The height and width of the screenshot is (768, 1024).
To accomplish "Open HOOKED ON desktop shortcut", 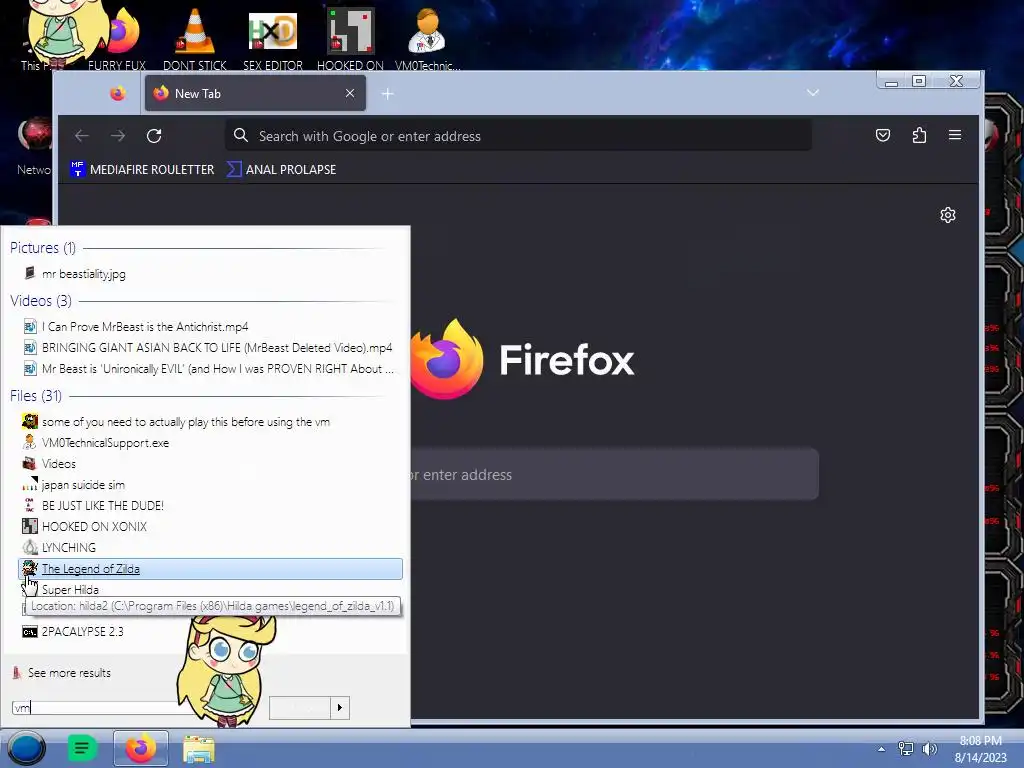I will tap(350, 38).
